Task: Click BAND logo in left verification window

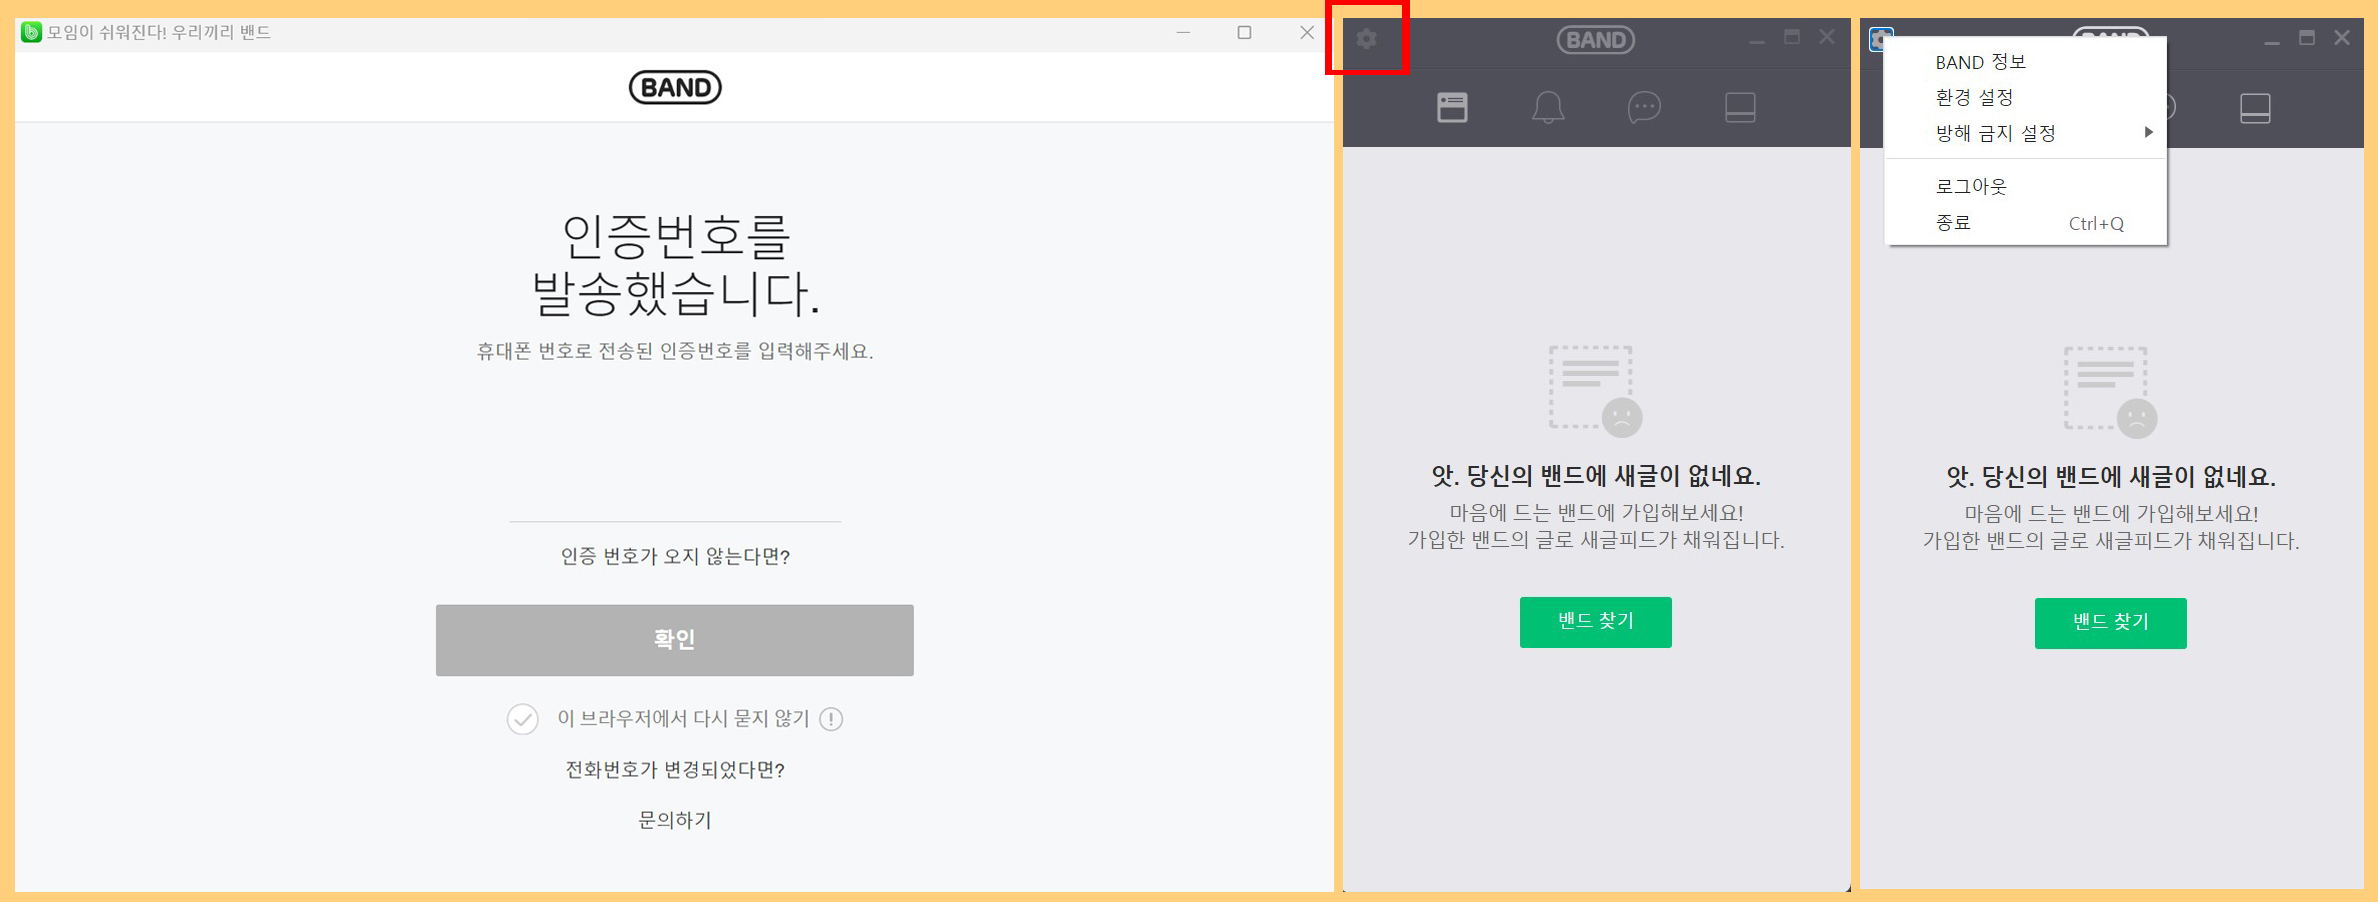Action: (x=675, y=87)
